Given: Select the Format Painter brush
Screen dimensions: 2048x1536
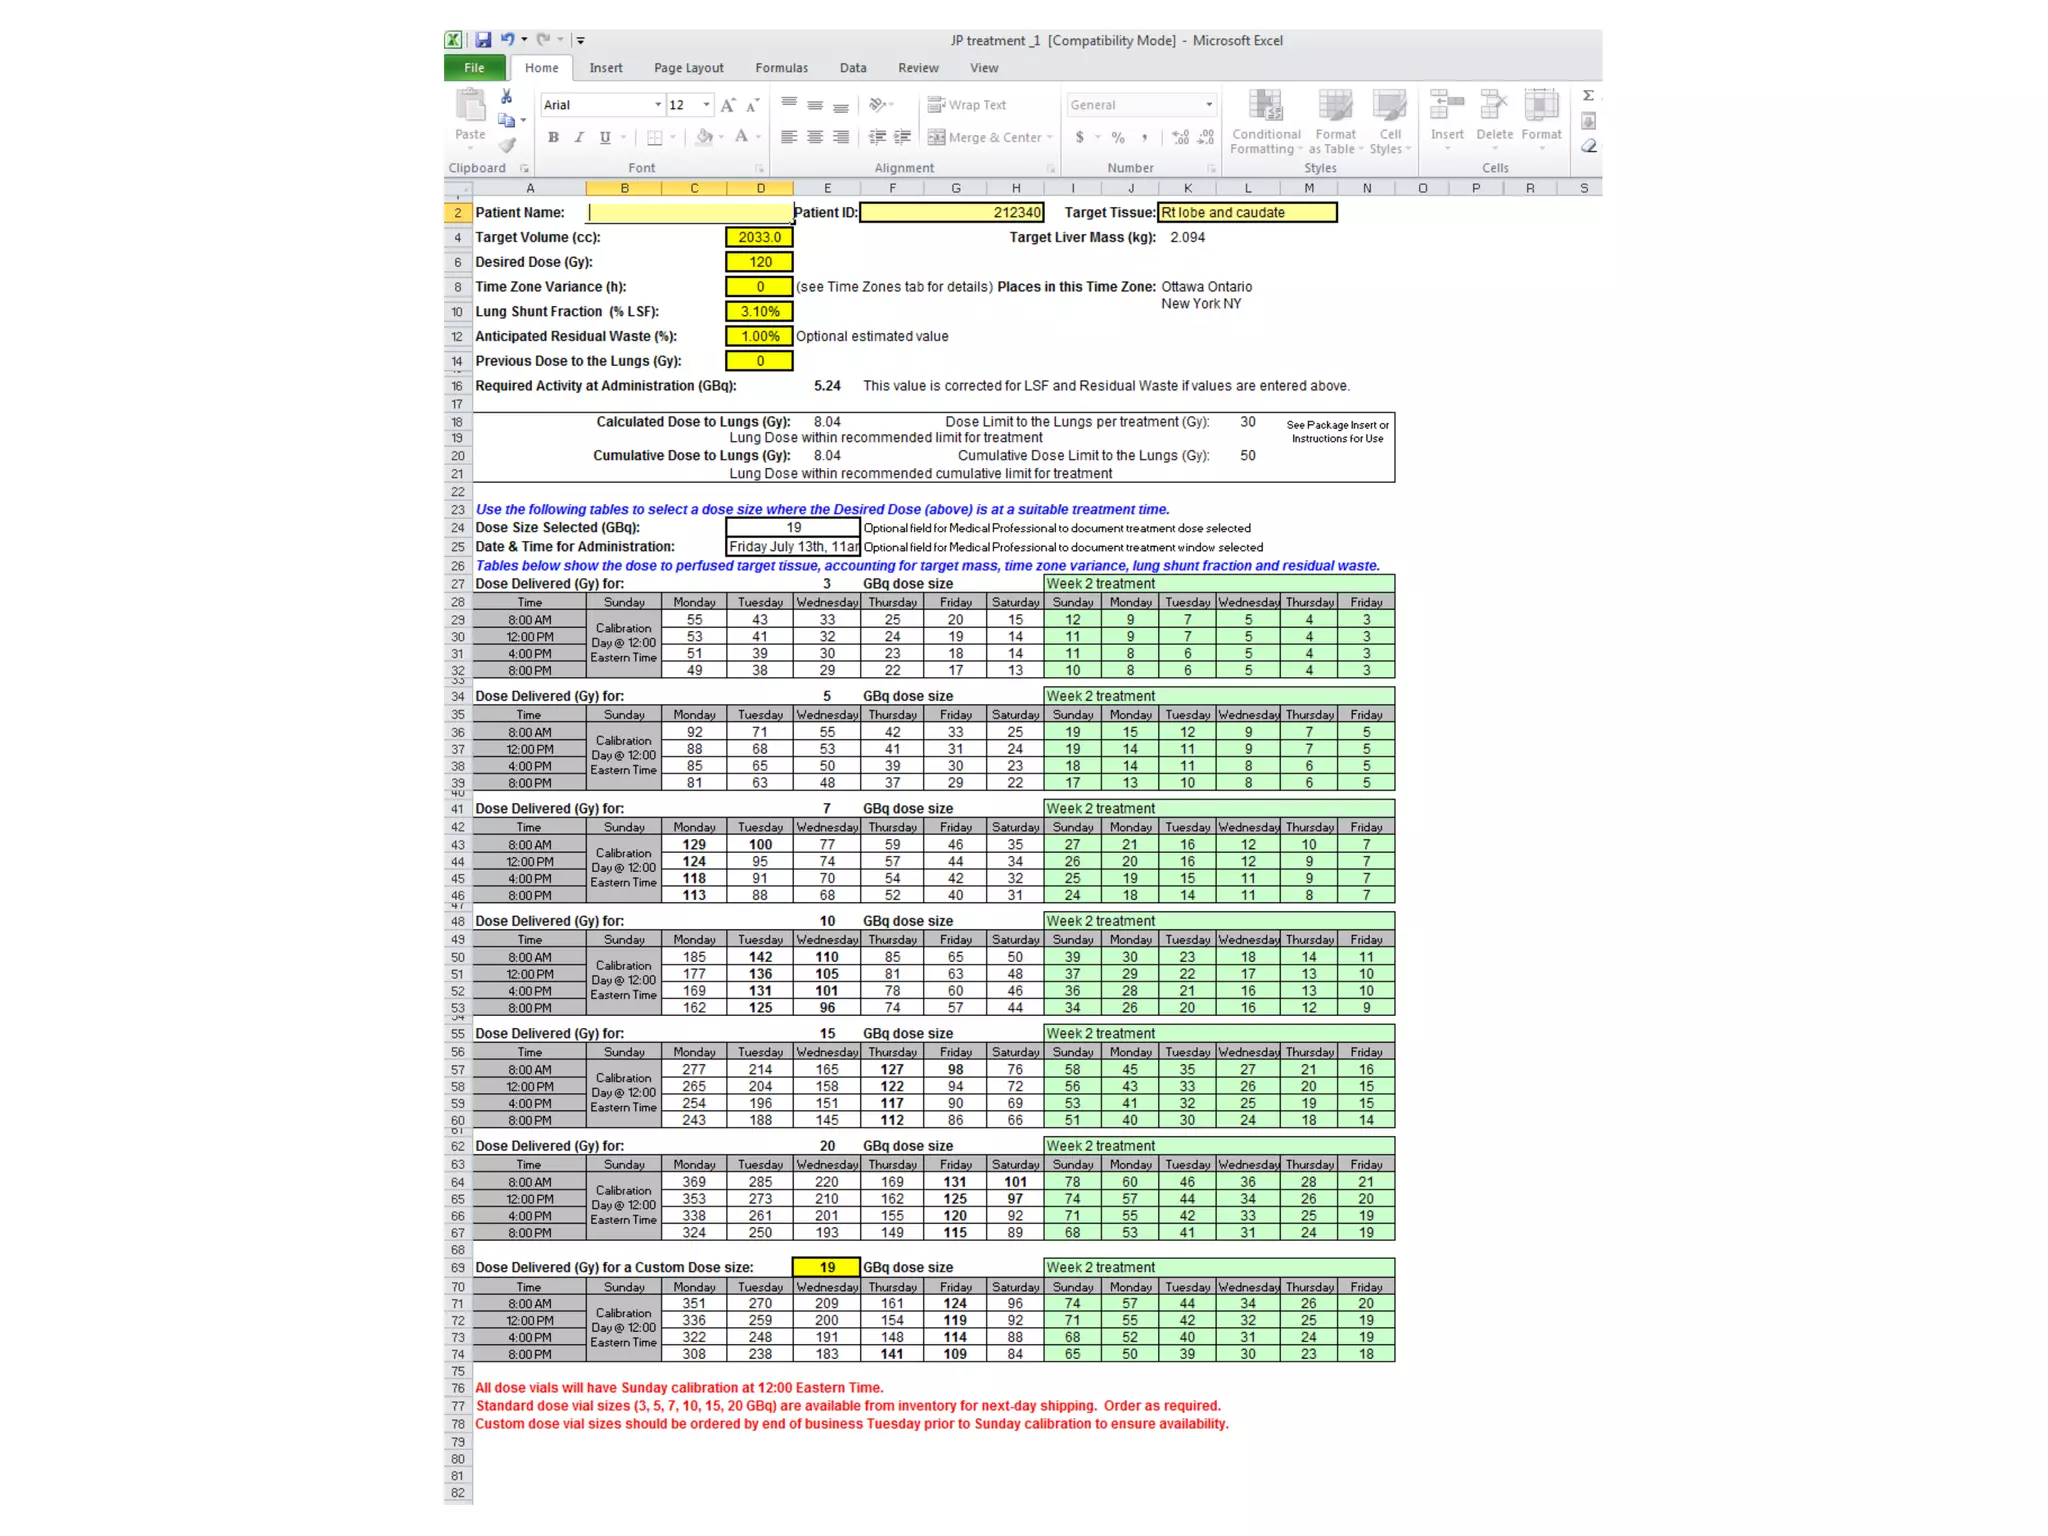Looking at the screenshot, I should point(507,146).
